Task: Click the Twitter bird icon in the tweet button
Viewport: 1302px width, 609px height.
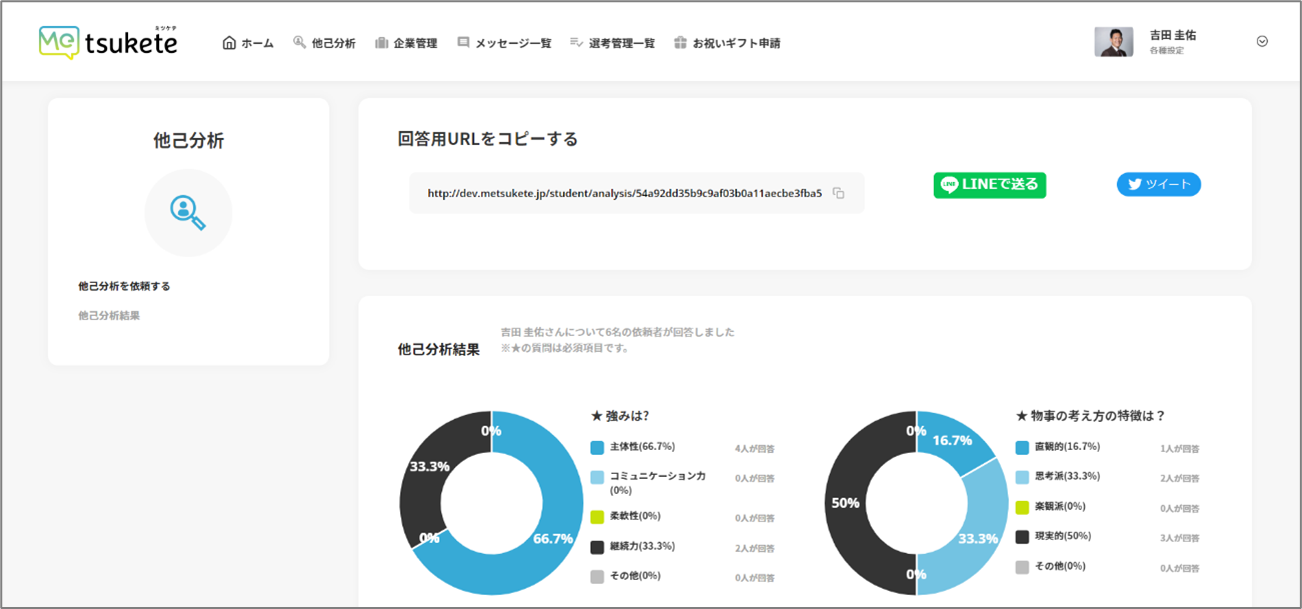Action: [1135, 185]
